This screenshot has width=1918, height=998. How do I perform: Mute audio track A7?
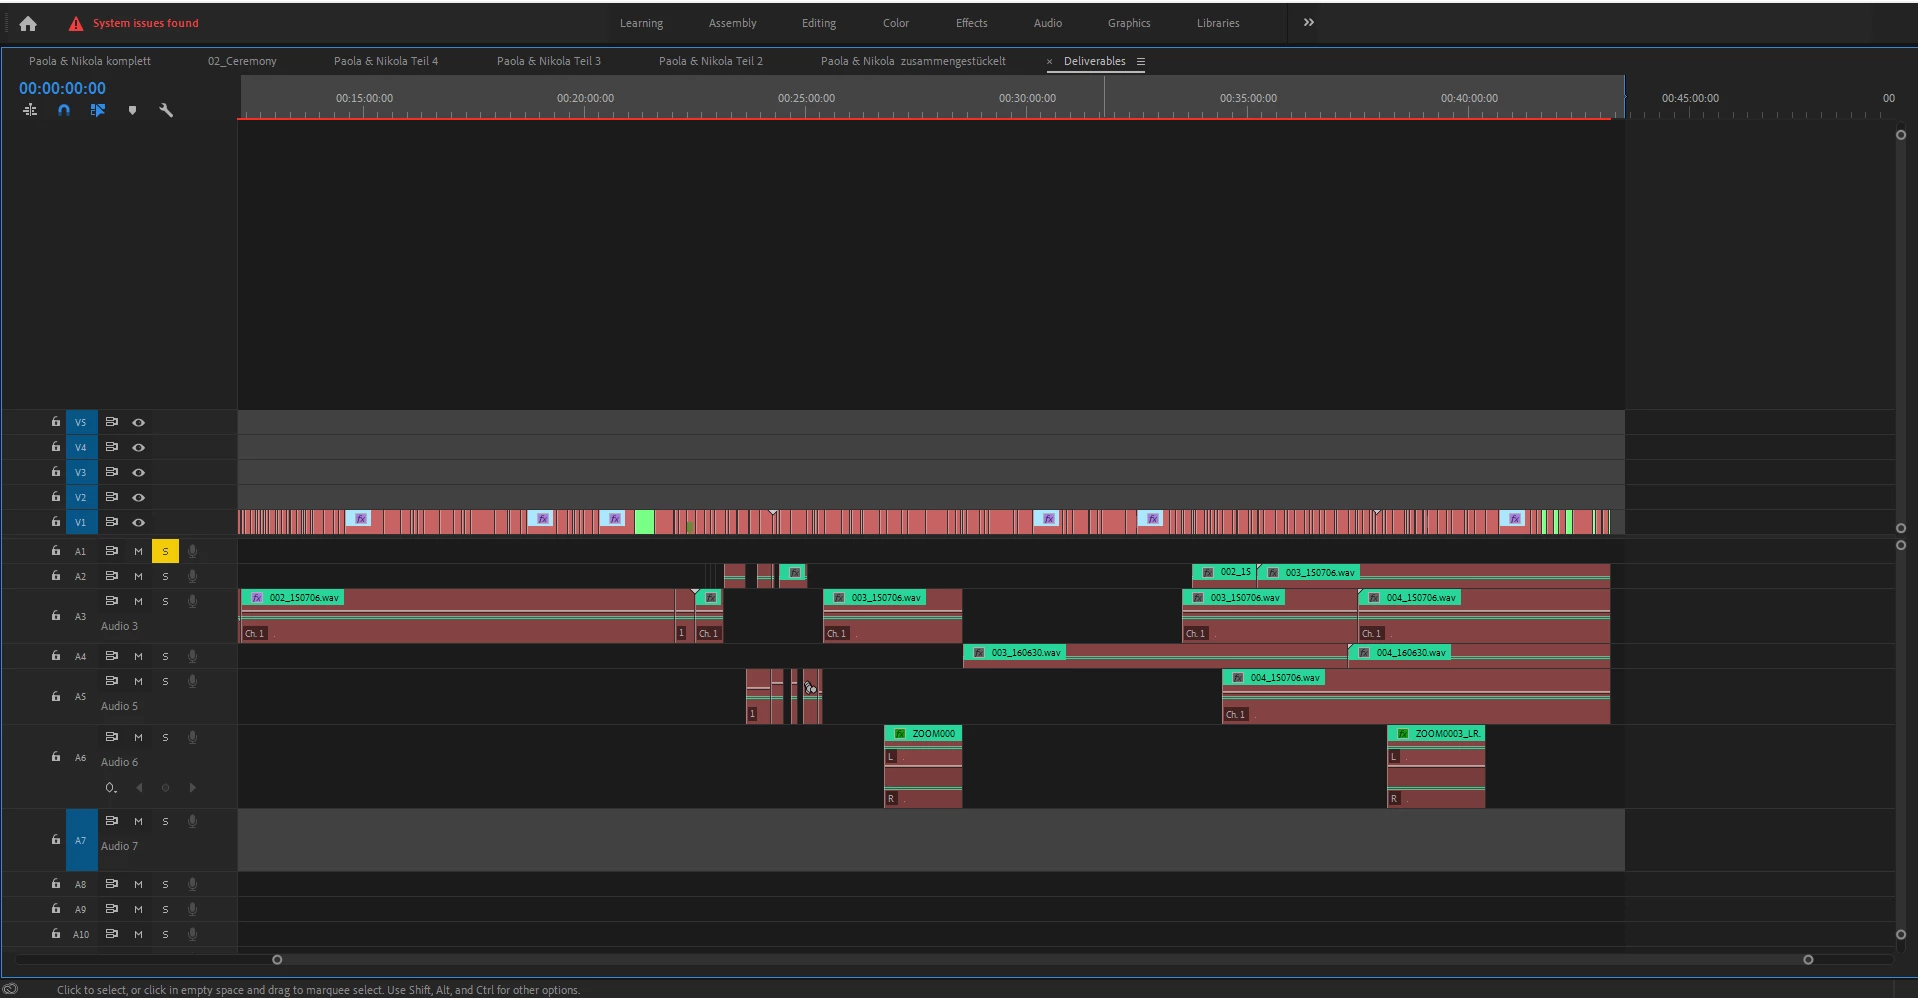[x=138, y=821]
